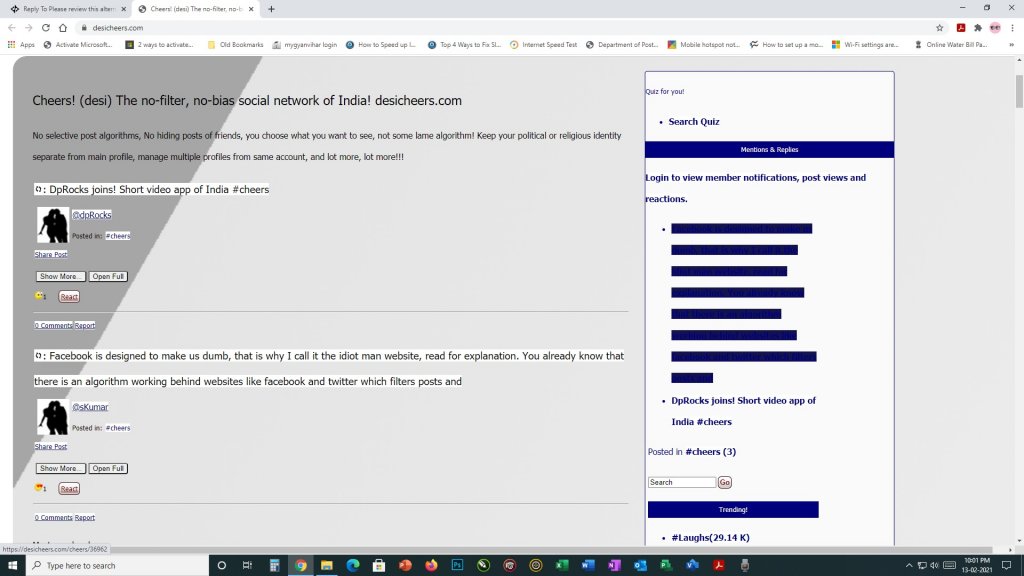Open @sKumar profile link
Image resolution: width=1024 pixels, height=576 pixels.
[90, 407]
